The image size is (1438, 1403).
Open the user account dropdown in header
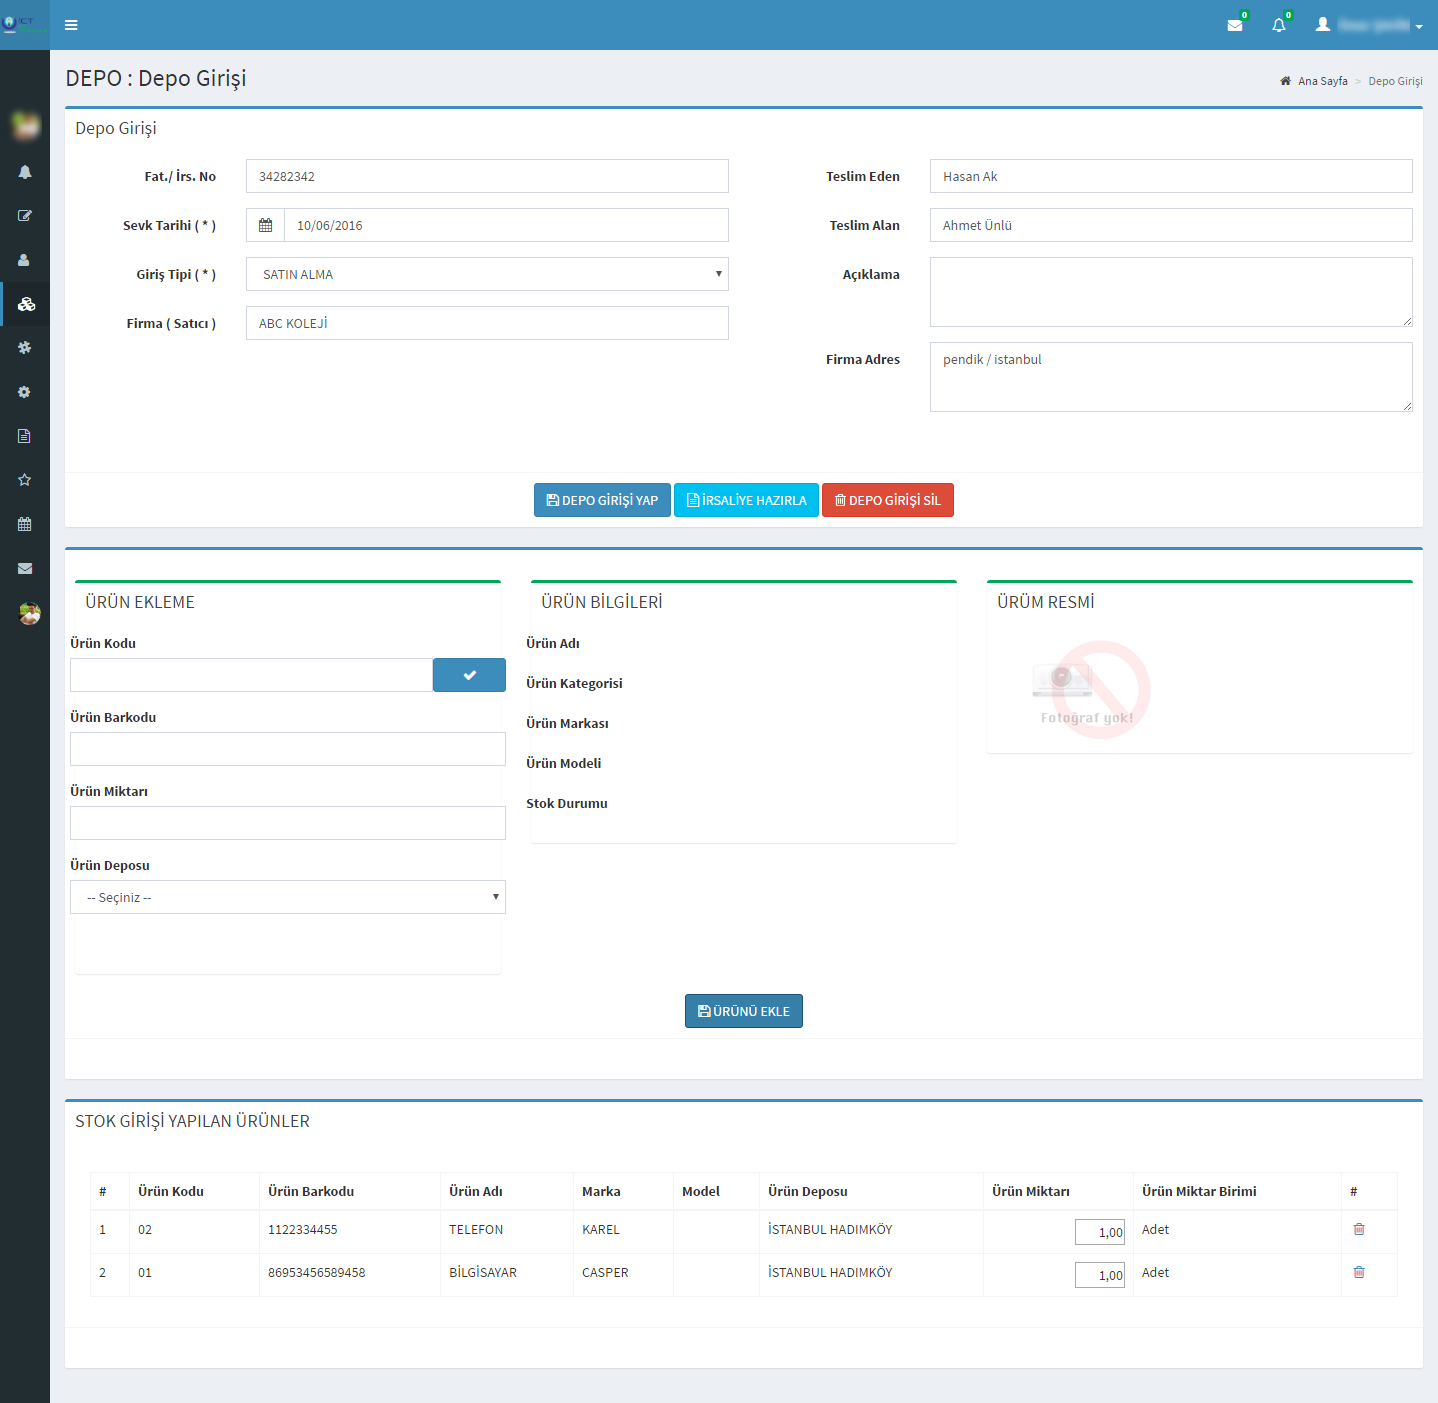[x=1369, y=25]
